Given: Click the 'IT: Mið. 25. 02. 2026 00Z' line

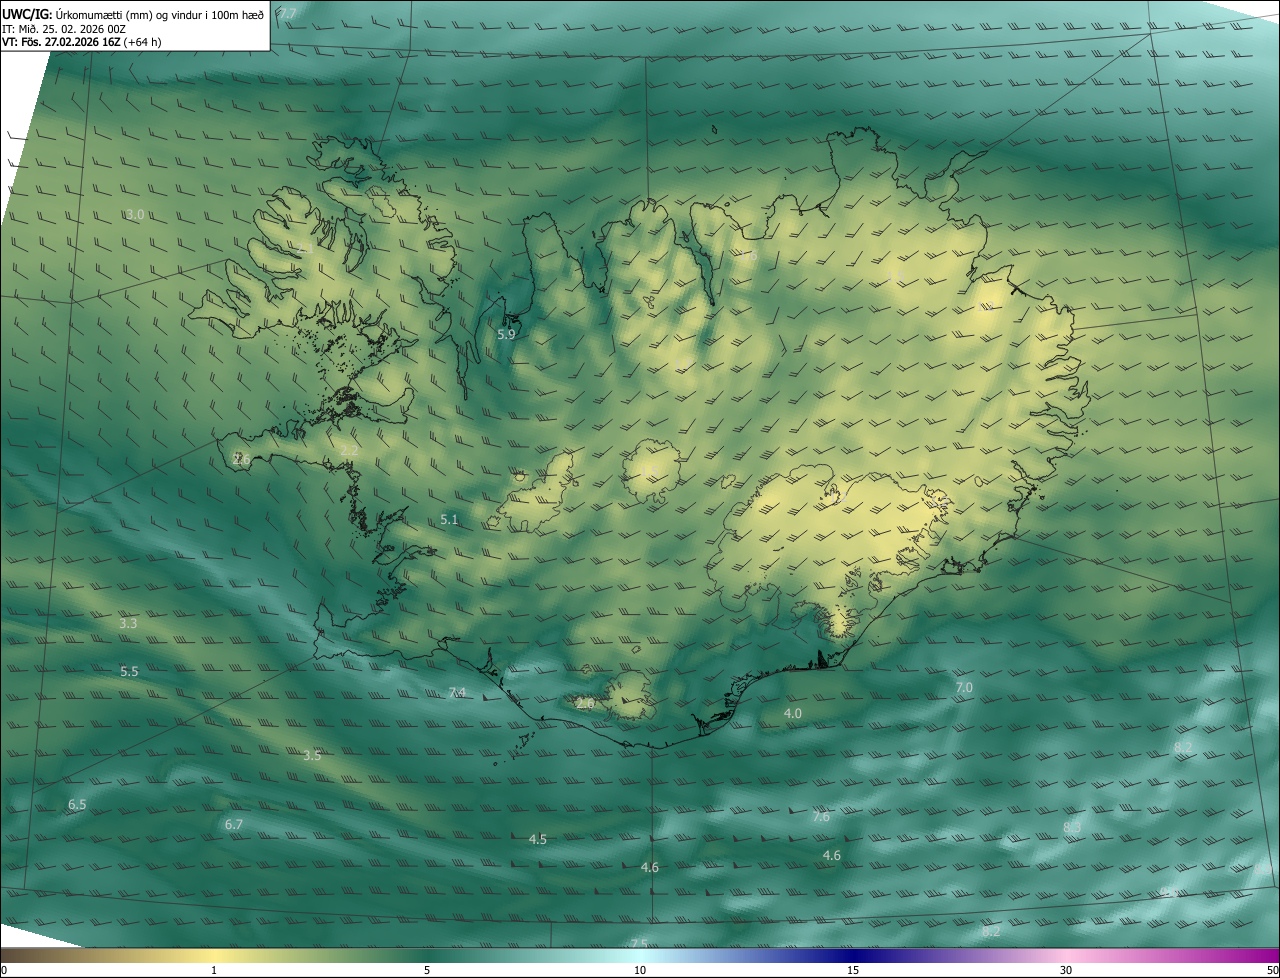Looking at the screenshot, I should click(x=63, y=29).
